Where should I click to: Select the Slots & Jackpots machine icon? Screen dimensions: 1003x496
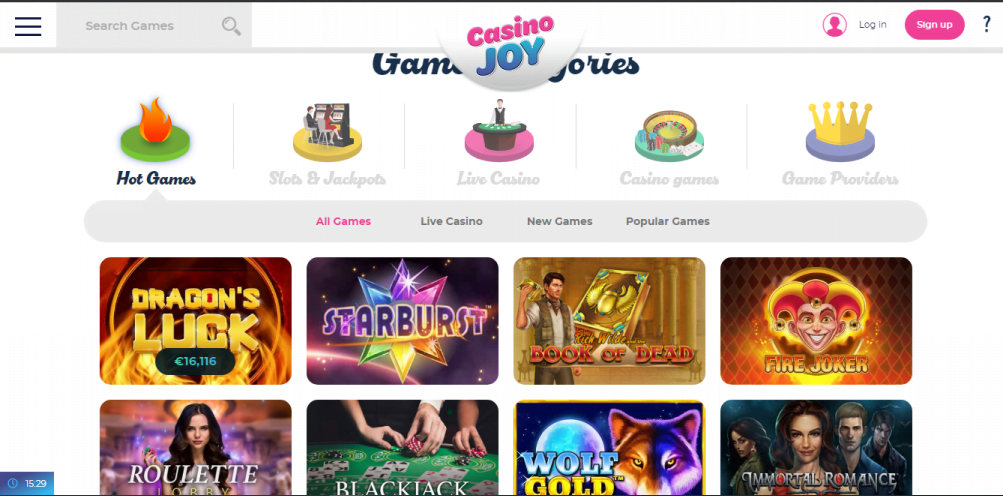(327, 132)
